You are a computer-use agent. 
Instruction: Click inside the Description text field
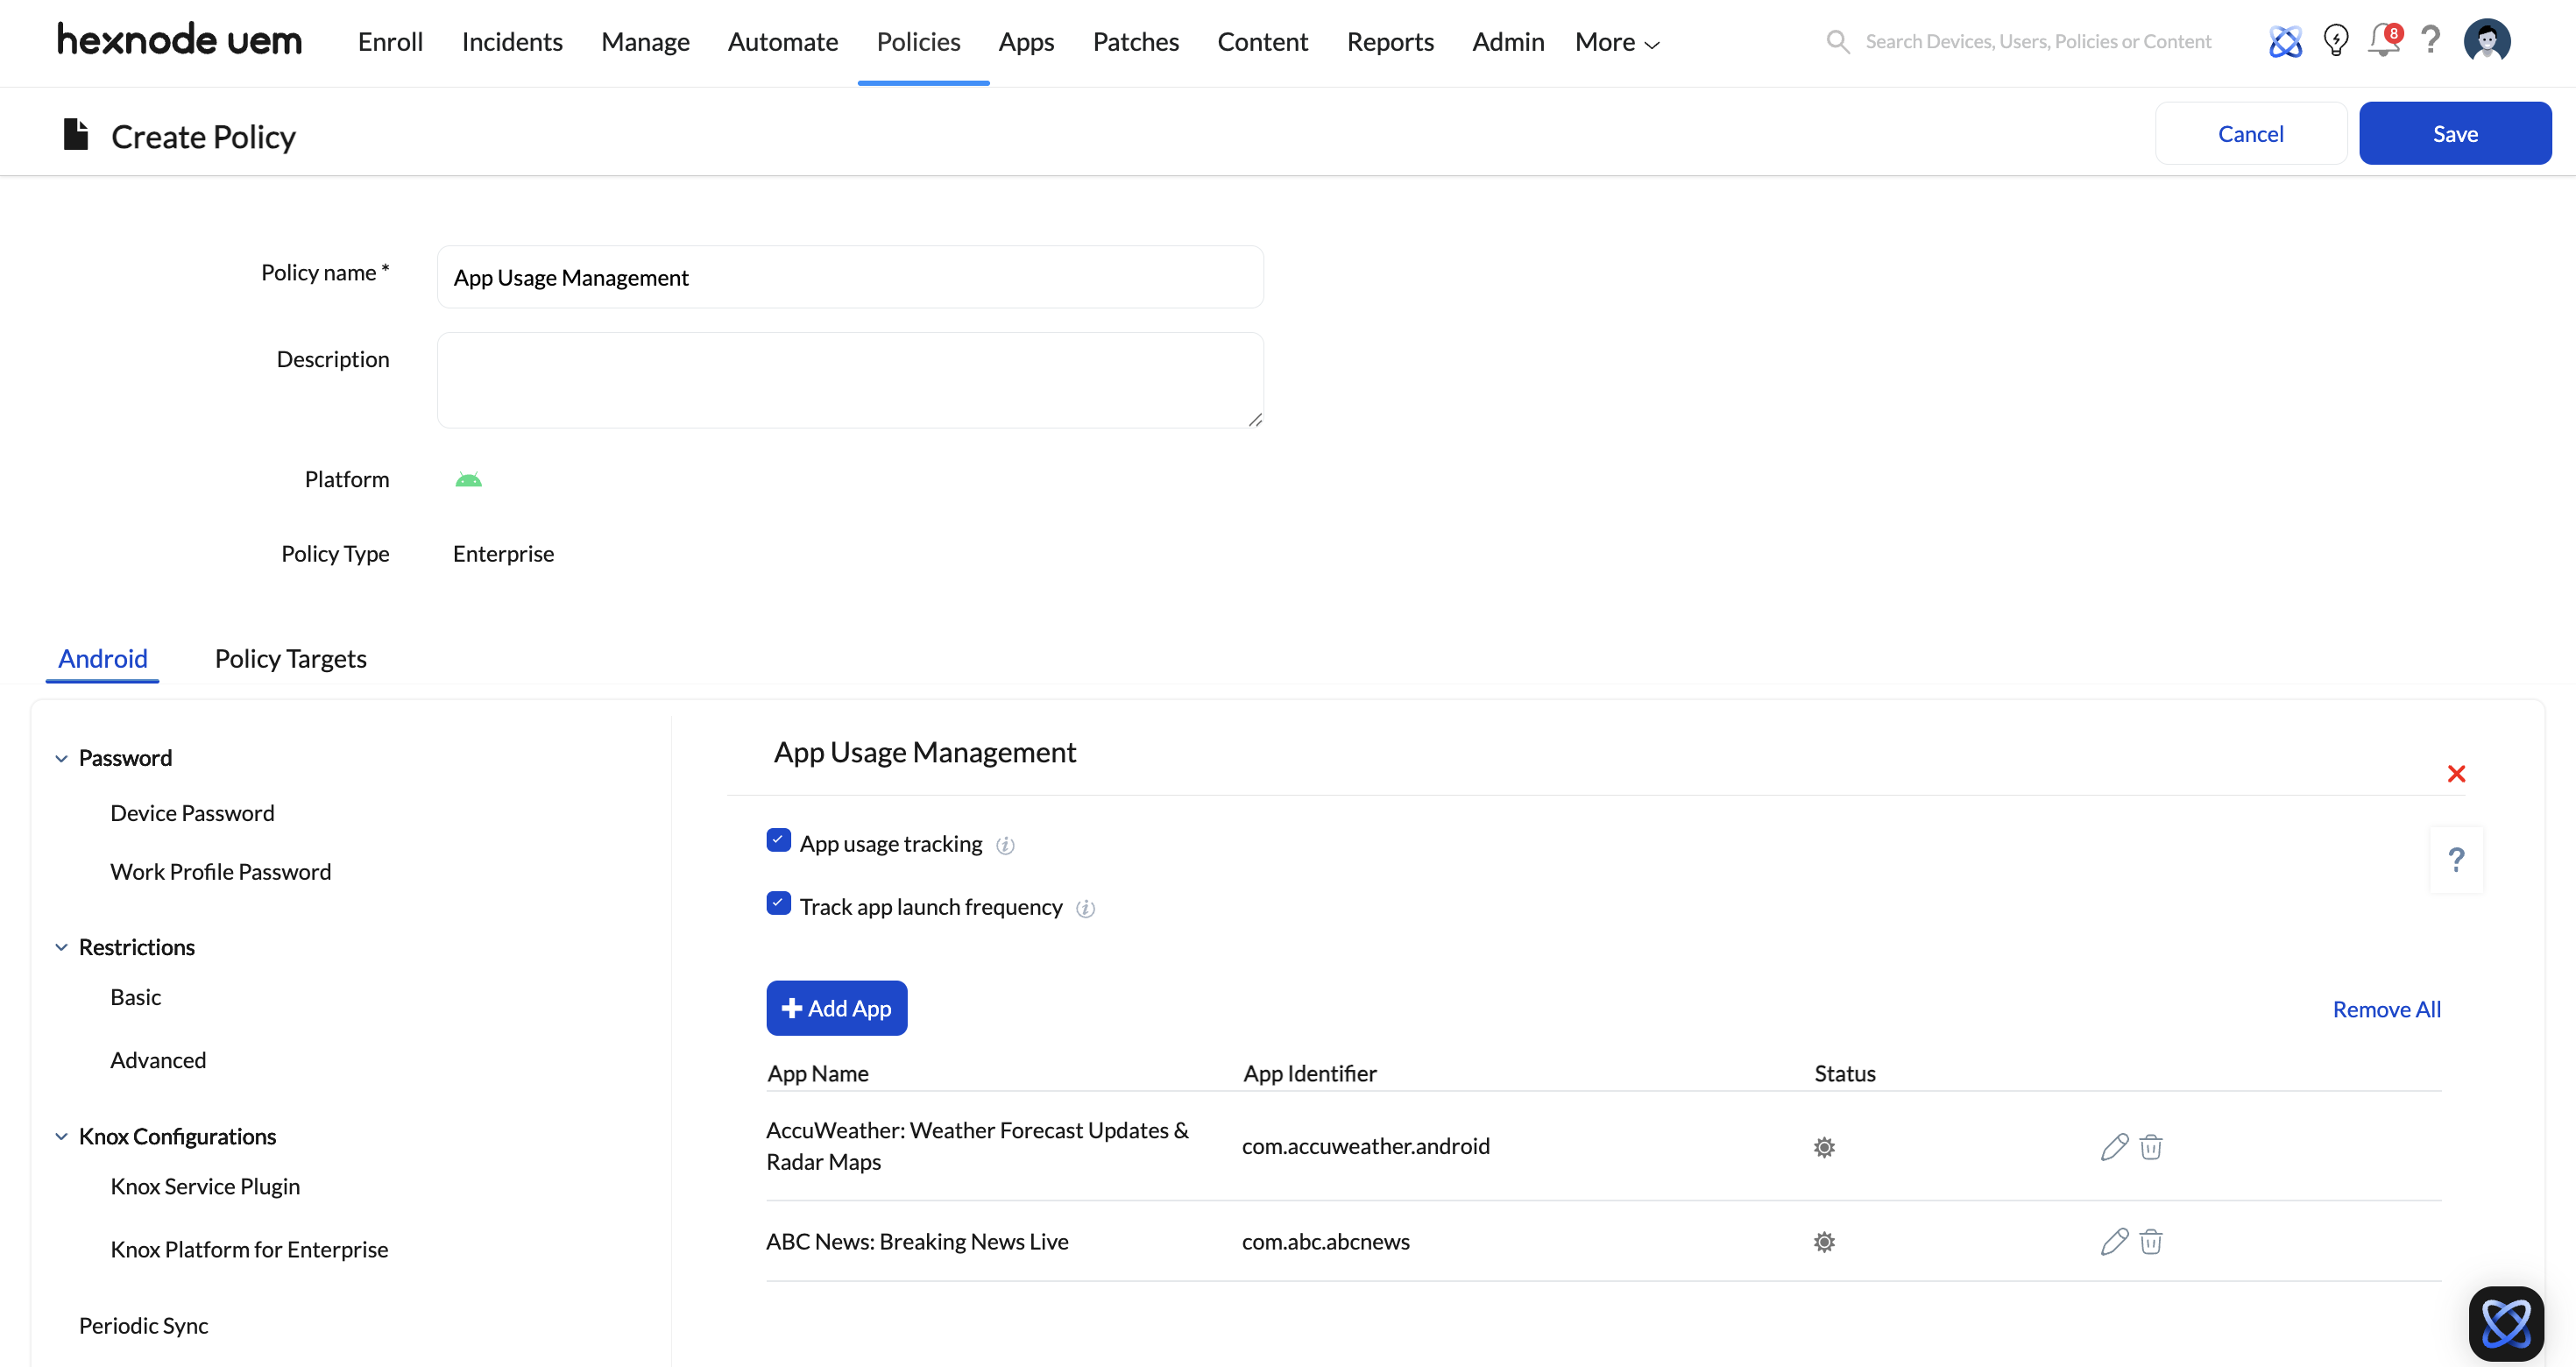(850, 380)
